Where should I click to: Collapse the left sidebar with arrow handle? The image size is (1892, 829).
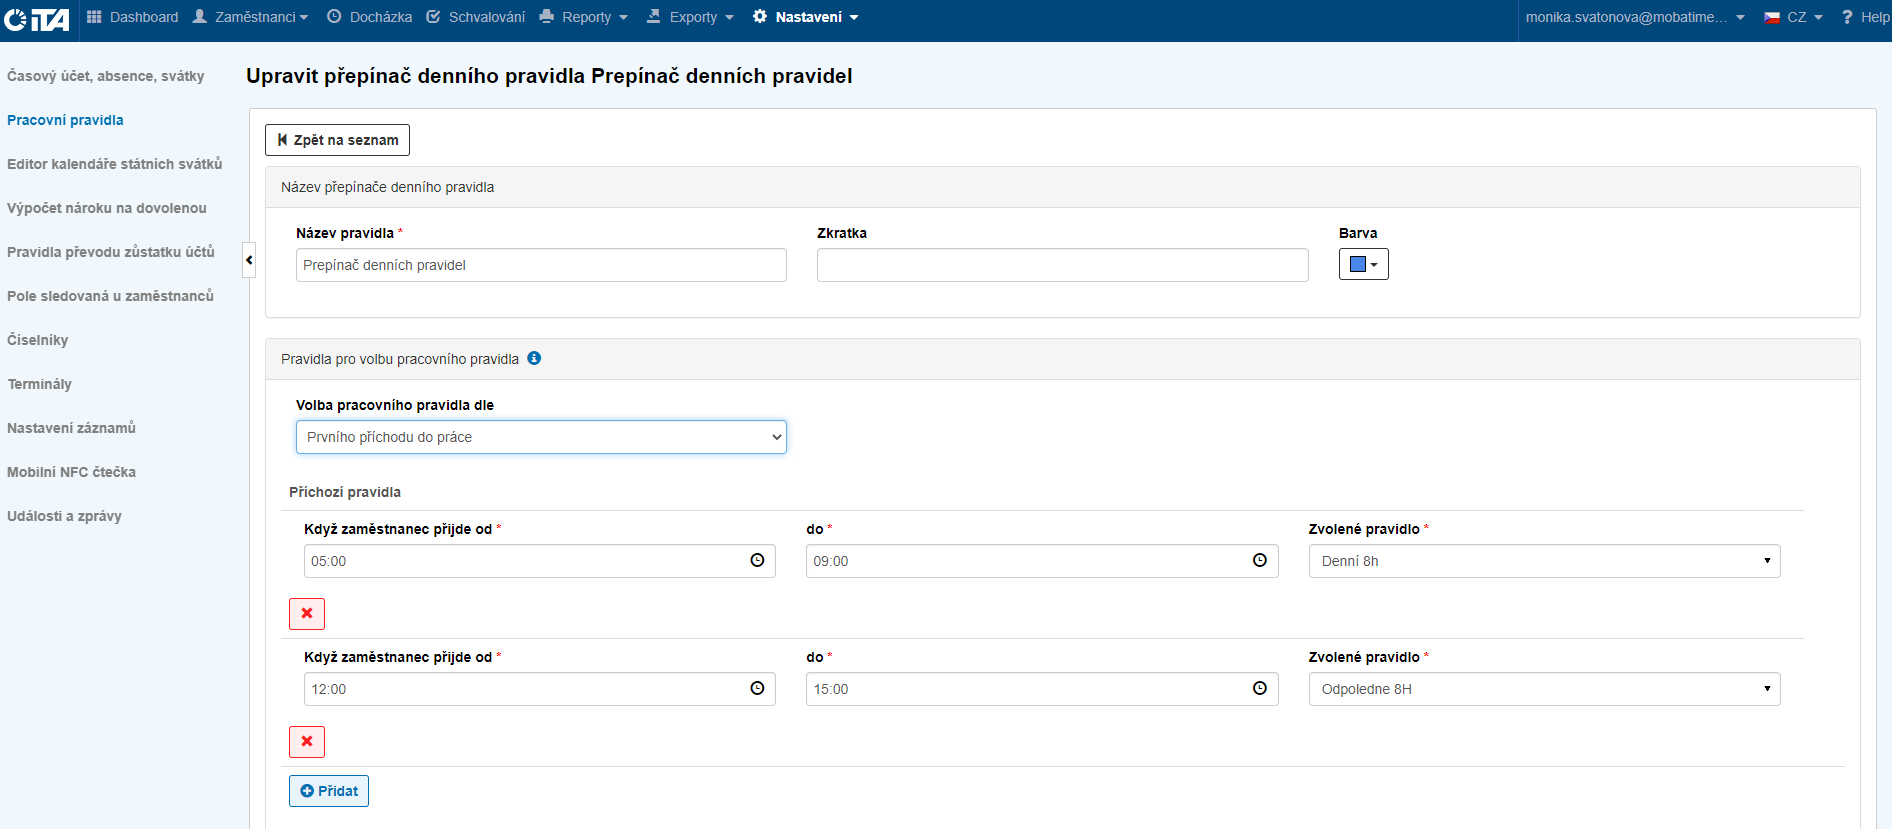pyautogui.click(x=249, y=260)
